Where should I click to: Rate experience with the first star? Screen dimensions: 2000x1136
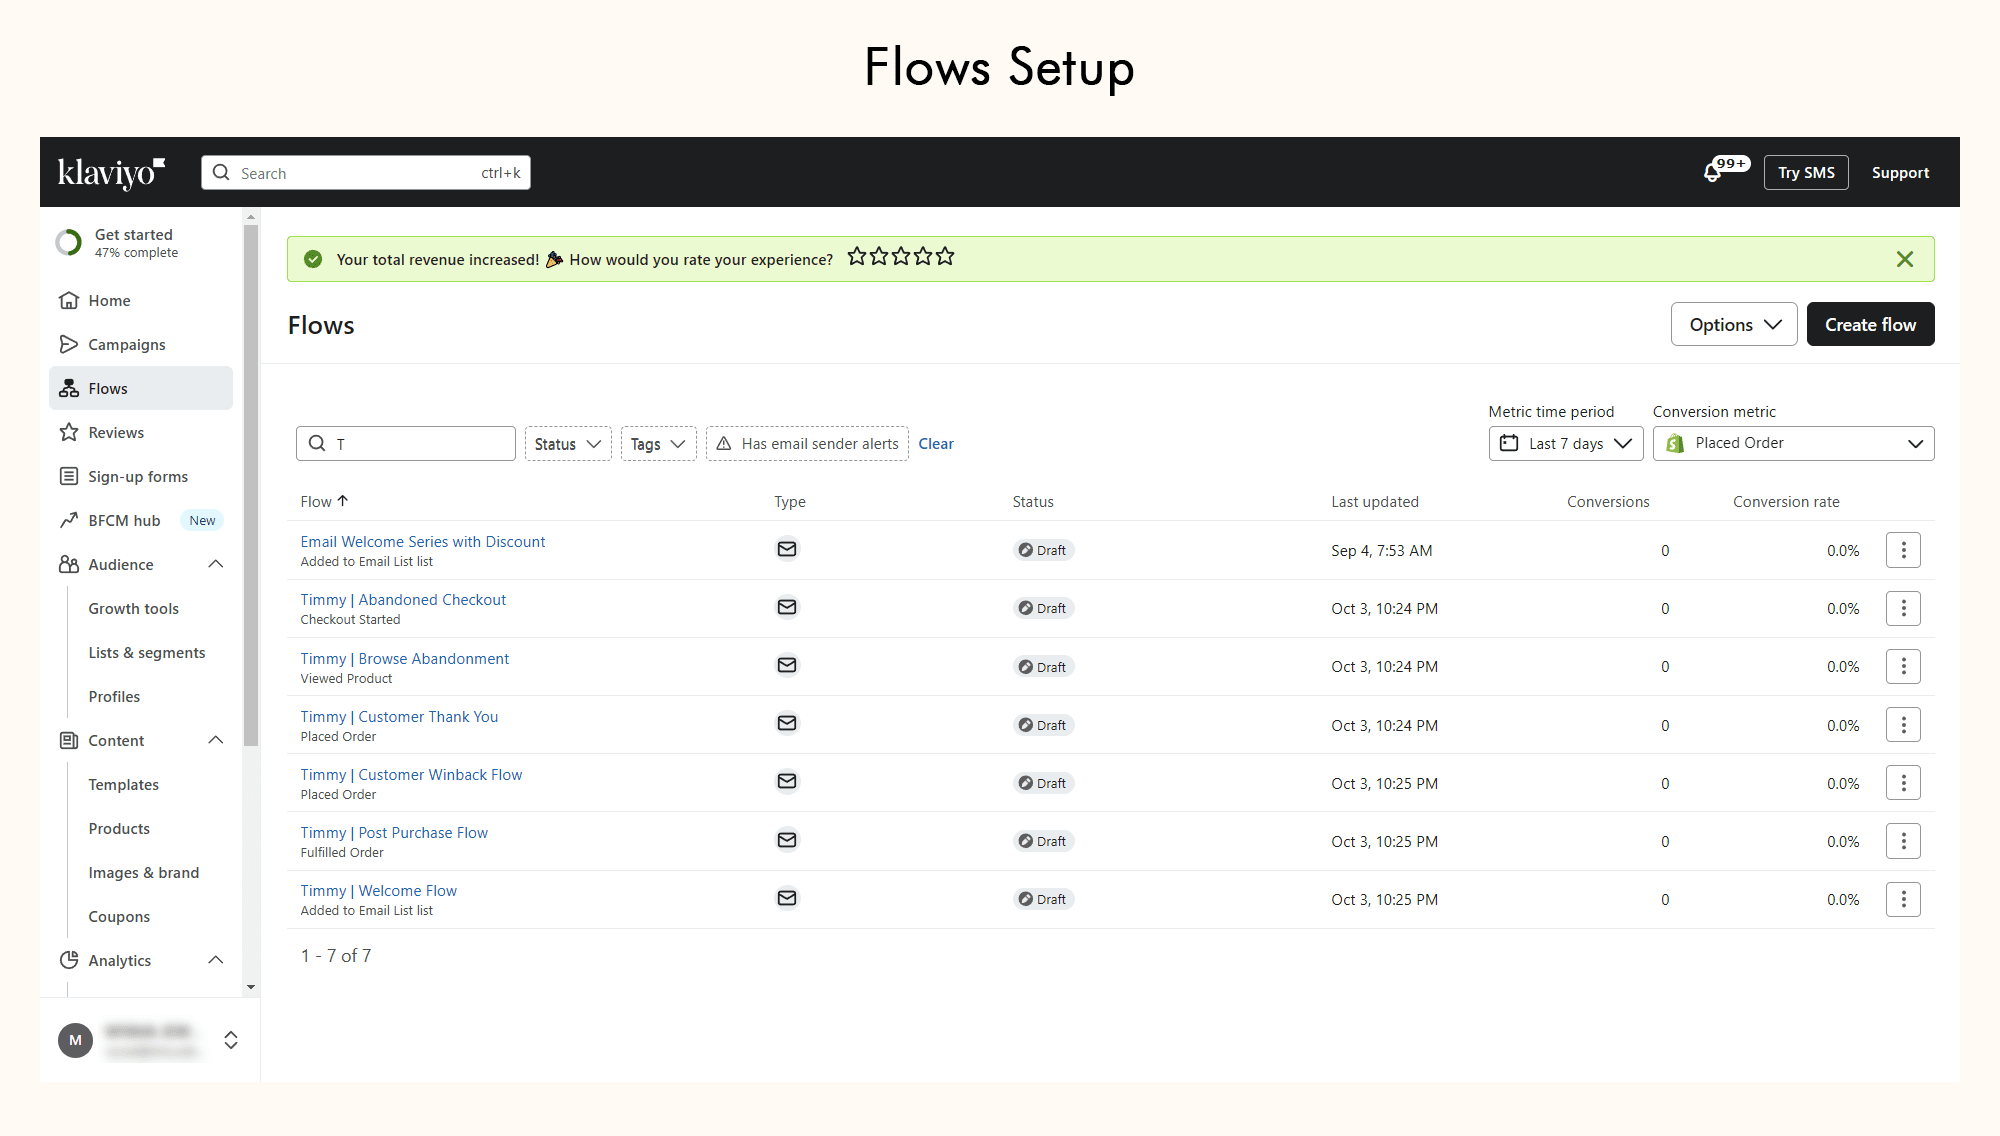click(x=857, y=257)
